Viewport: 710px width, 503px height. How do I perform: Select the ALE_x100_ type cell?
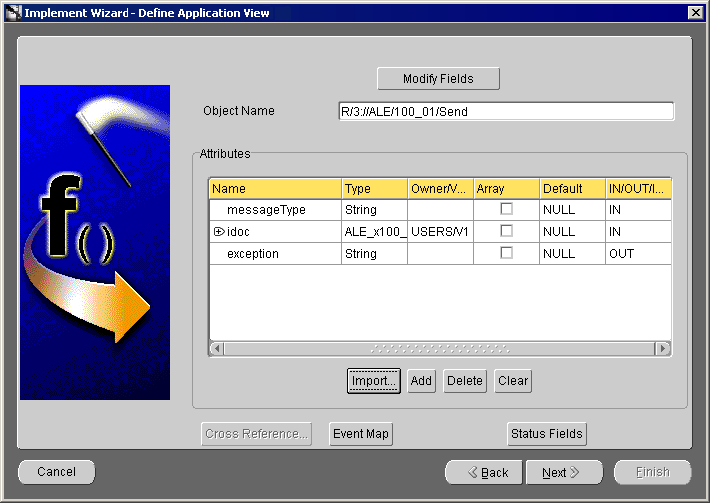coord(374,232)
